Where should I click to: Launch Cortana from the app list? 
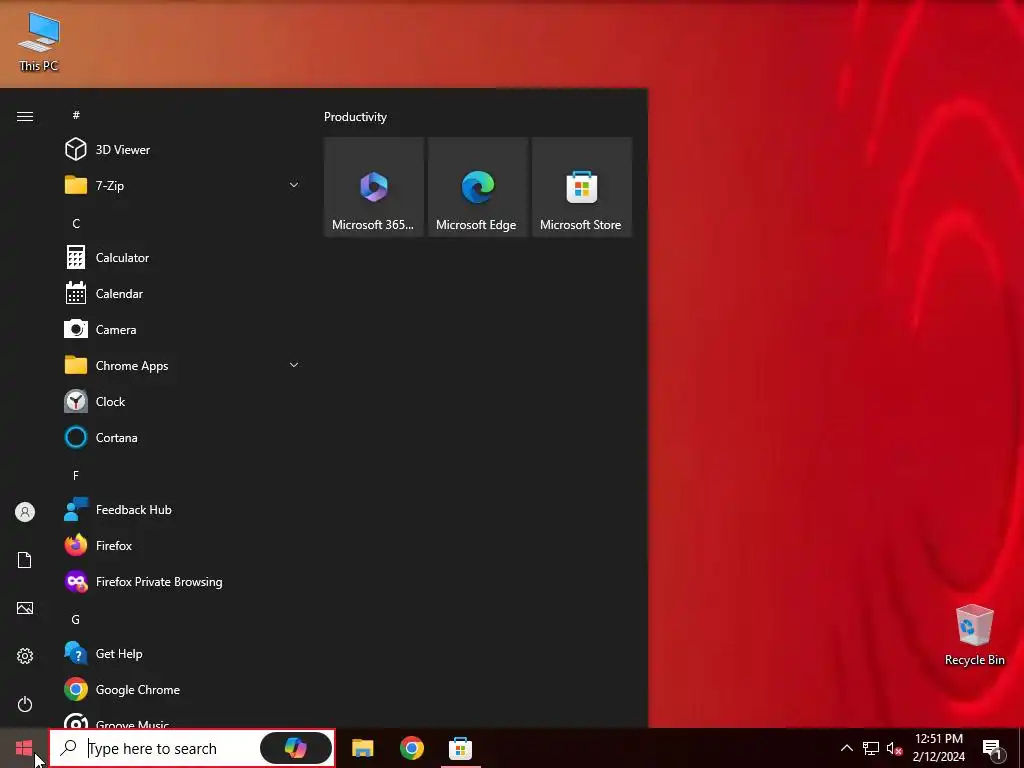point(183,437)
